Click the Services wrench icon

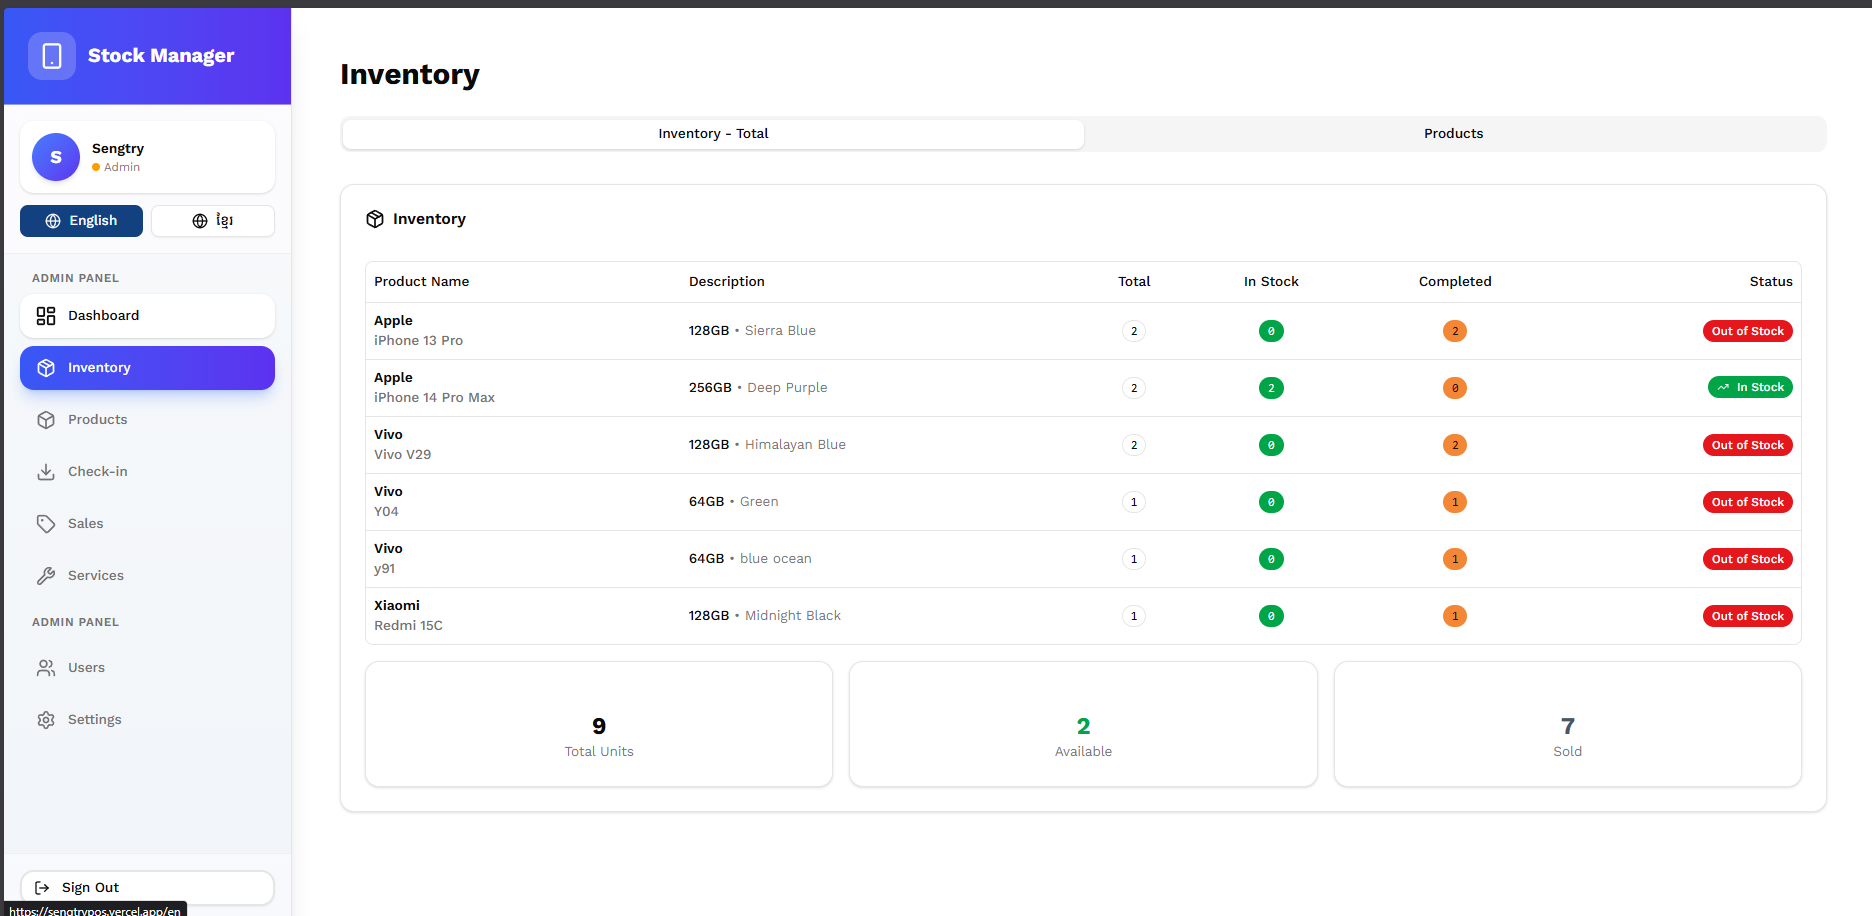coord(46,576)
